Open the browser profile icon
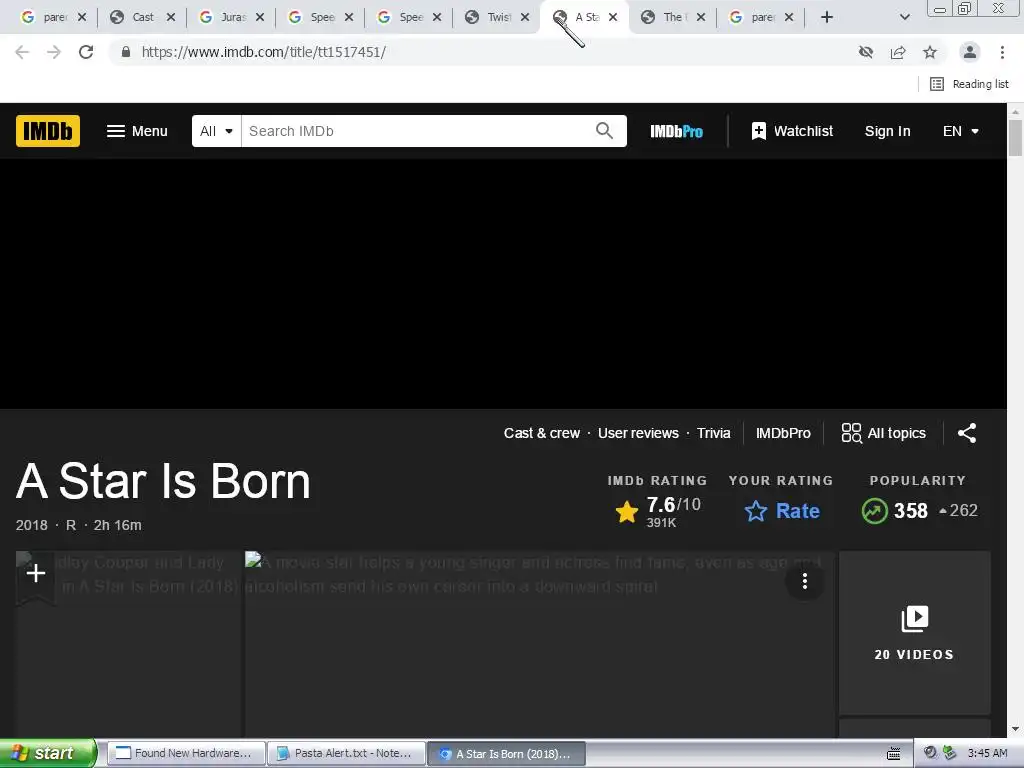 [x=970, y=52]
